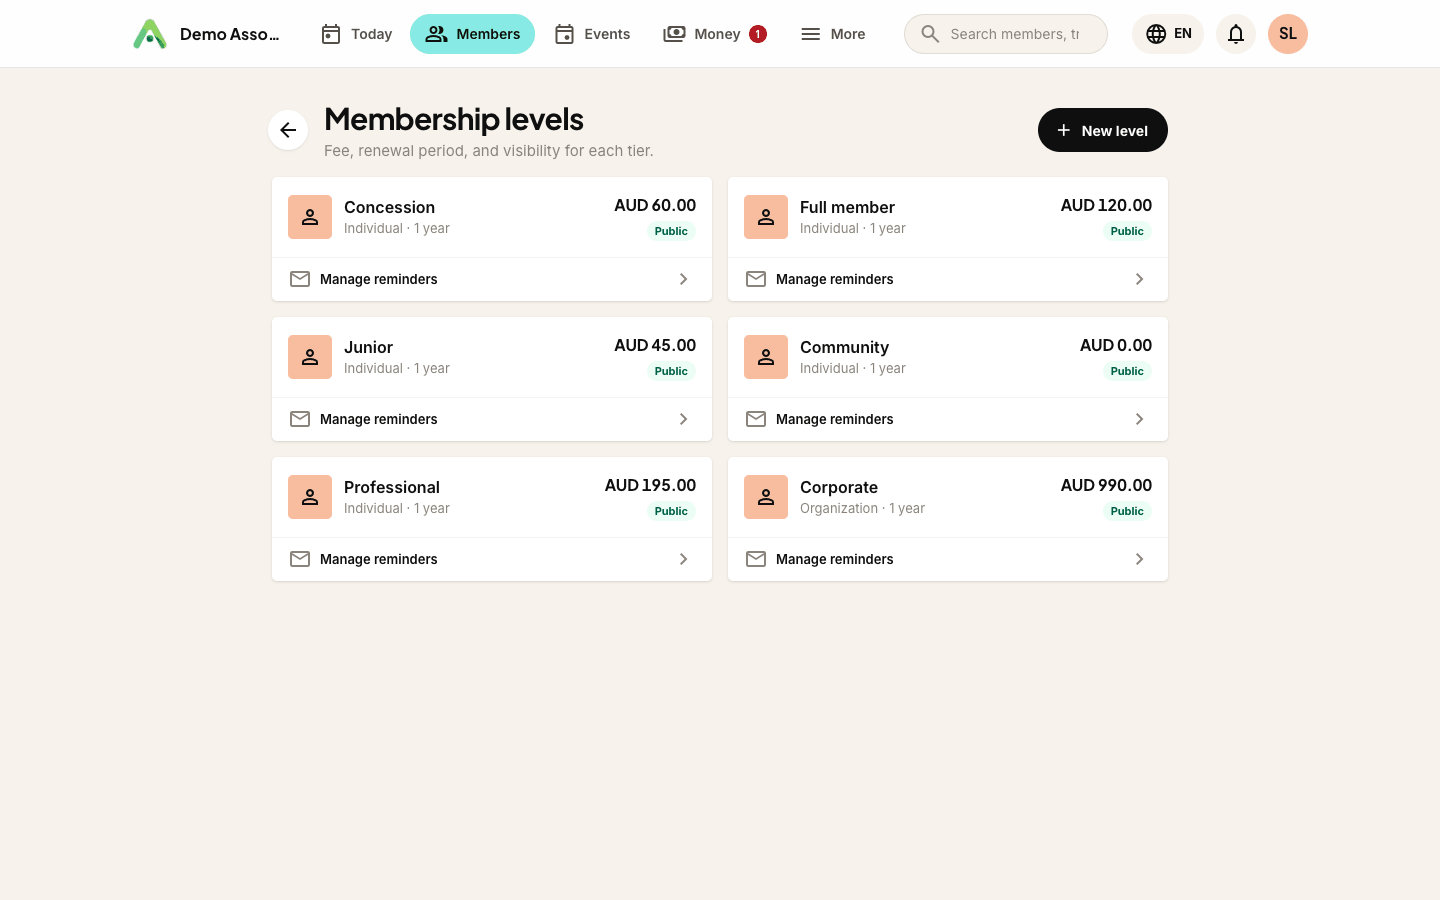
Task: Open the notifications bell
Action: (1236, 34)
